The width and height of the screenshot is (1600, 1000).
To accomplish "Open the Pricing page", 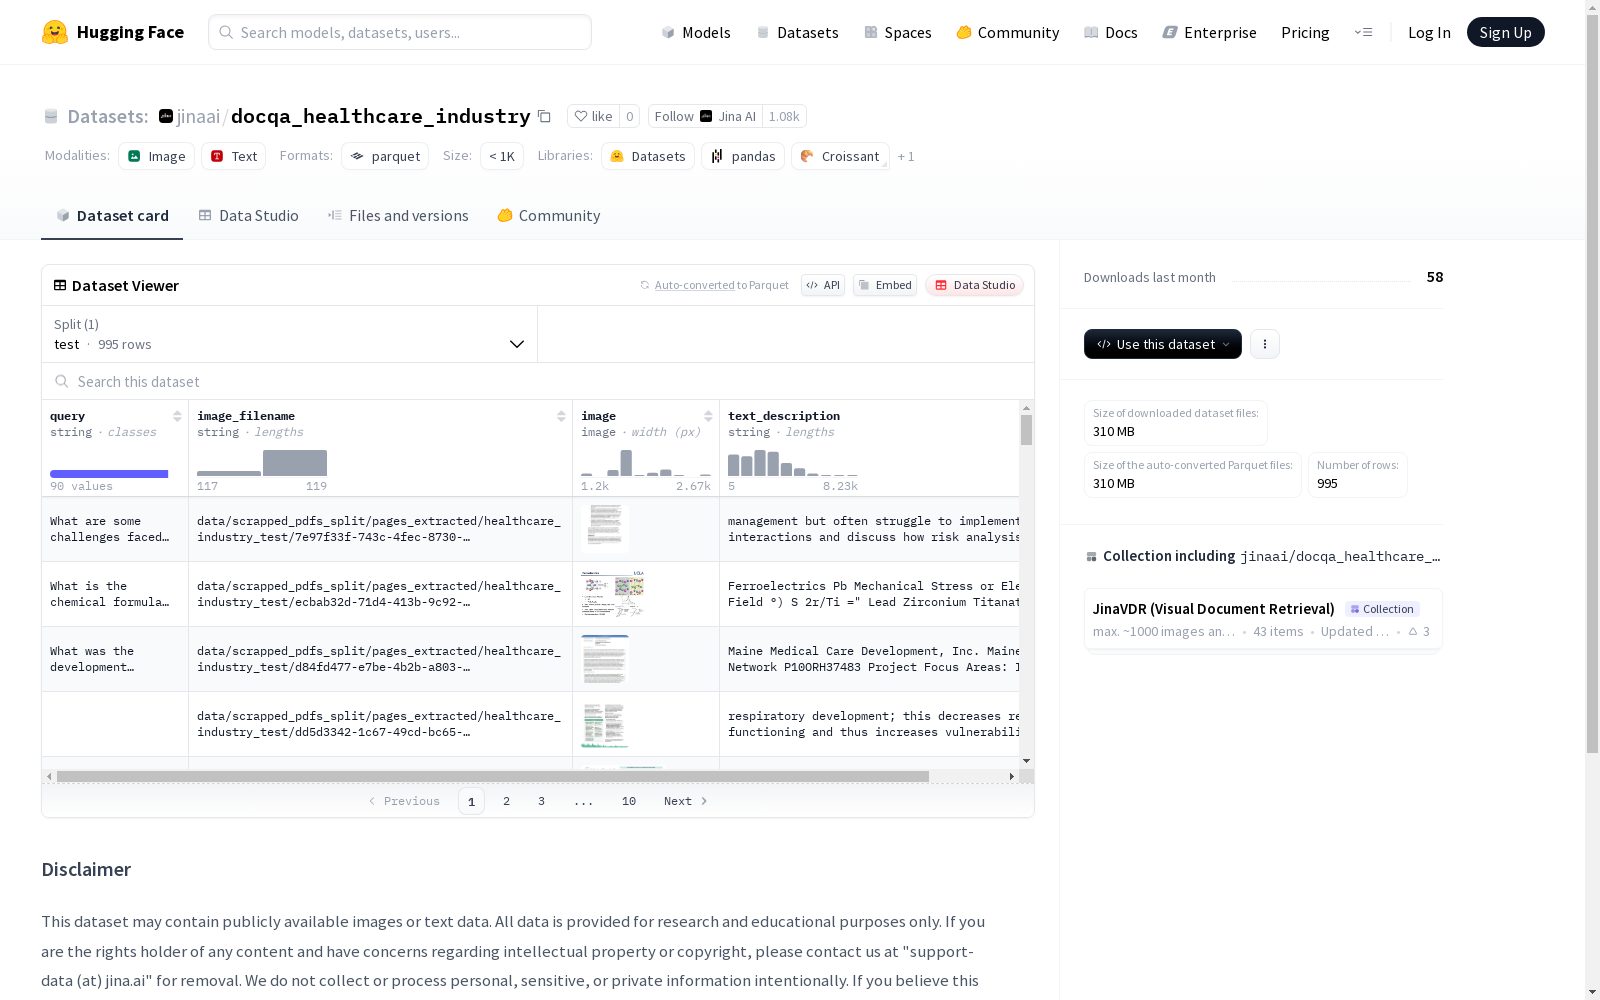I will (1305, 32).
